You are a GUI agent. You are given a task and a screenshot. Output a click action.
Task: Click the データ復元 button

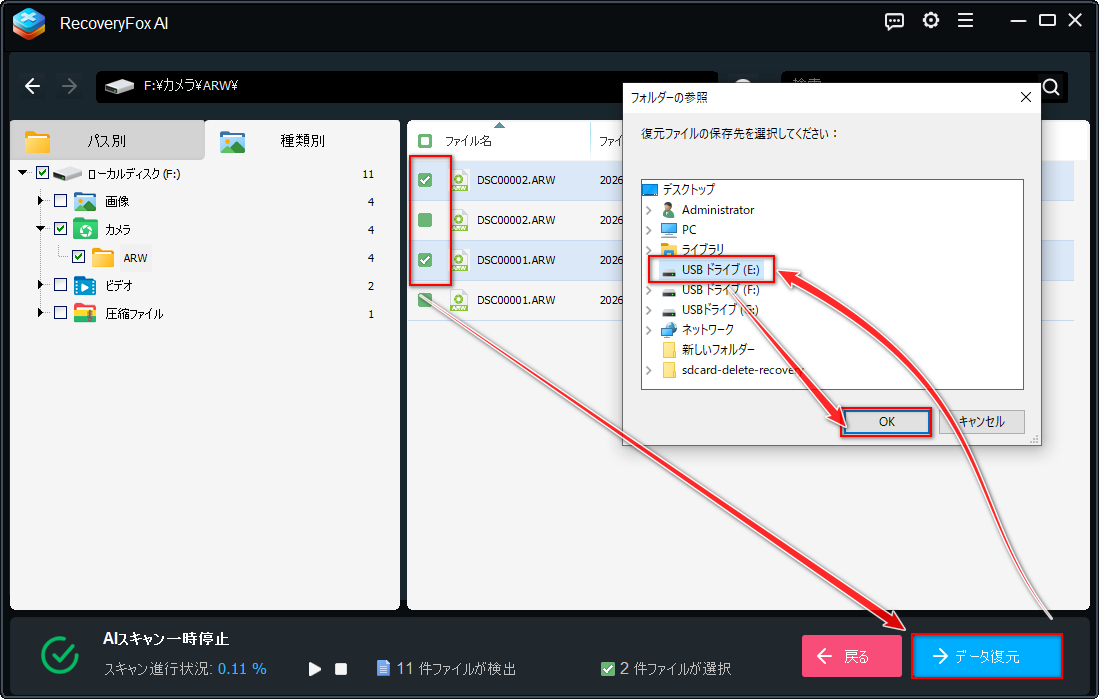point(986,656)
